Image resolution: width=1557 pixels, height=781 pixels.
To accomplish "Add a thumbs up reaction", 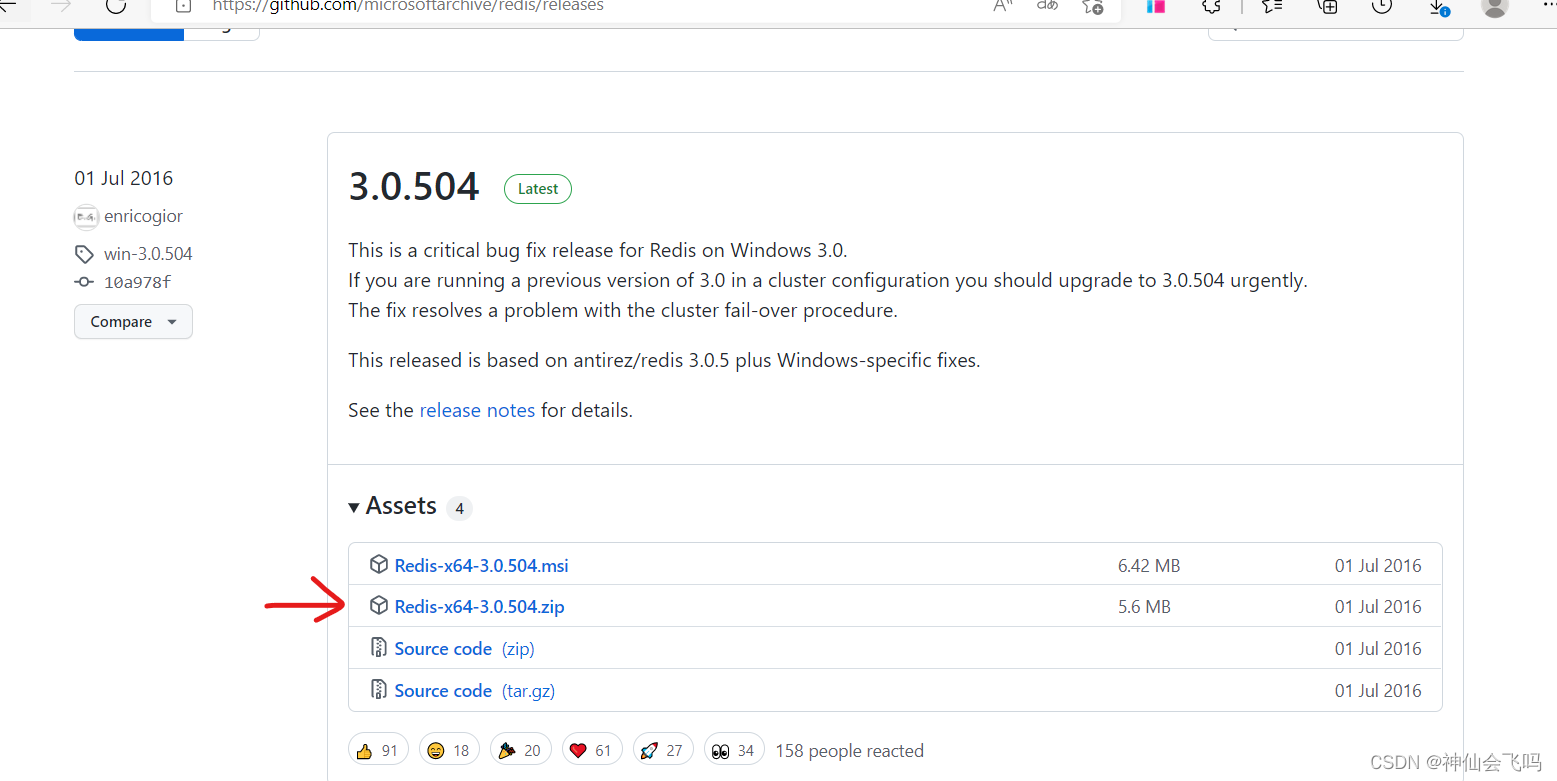I will pos(377,750).
